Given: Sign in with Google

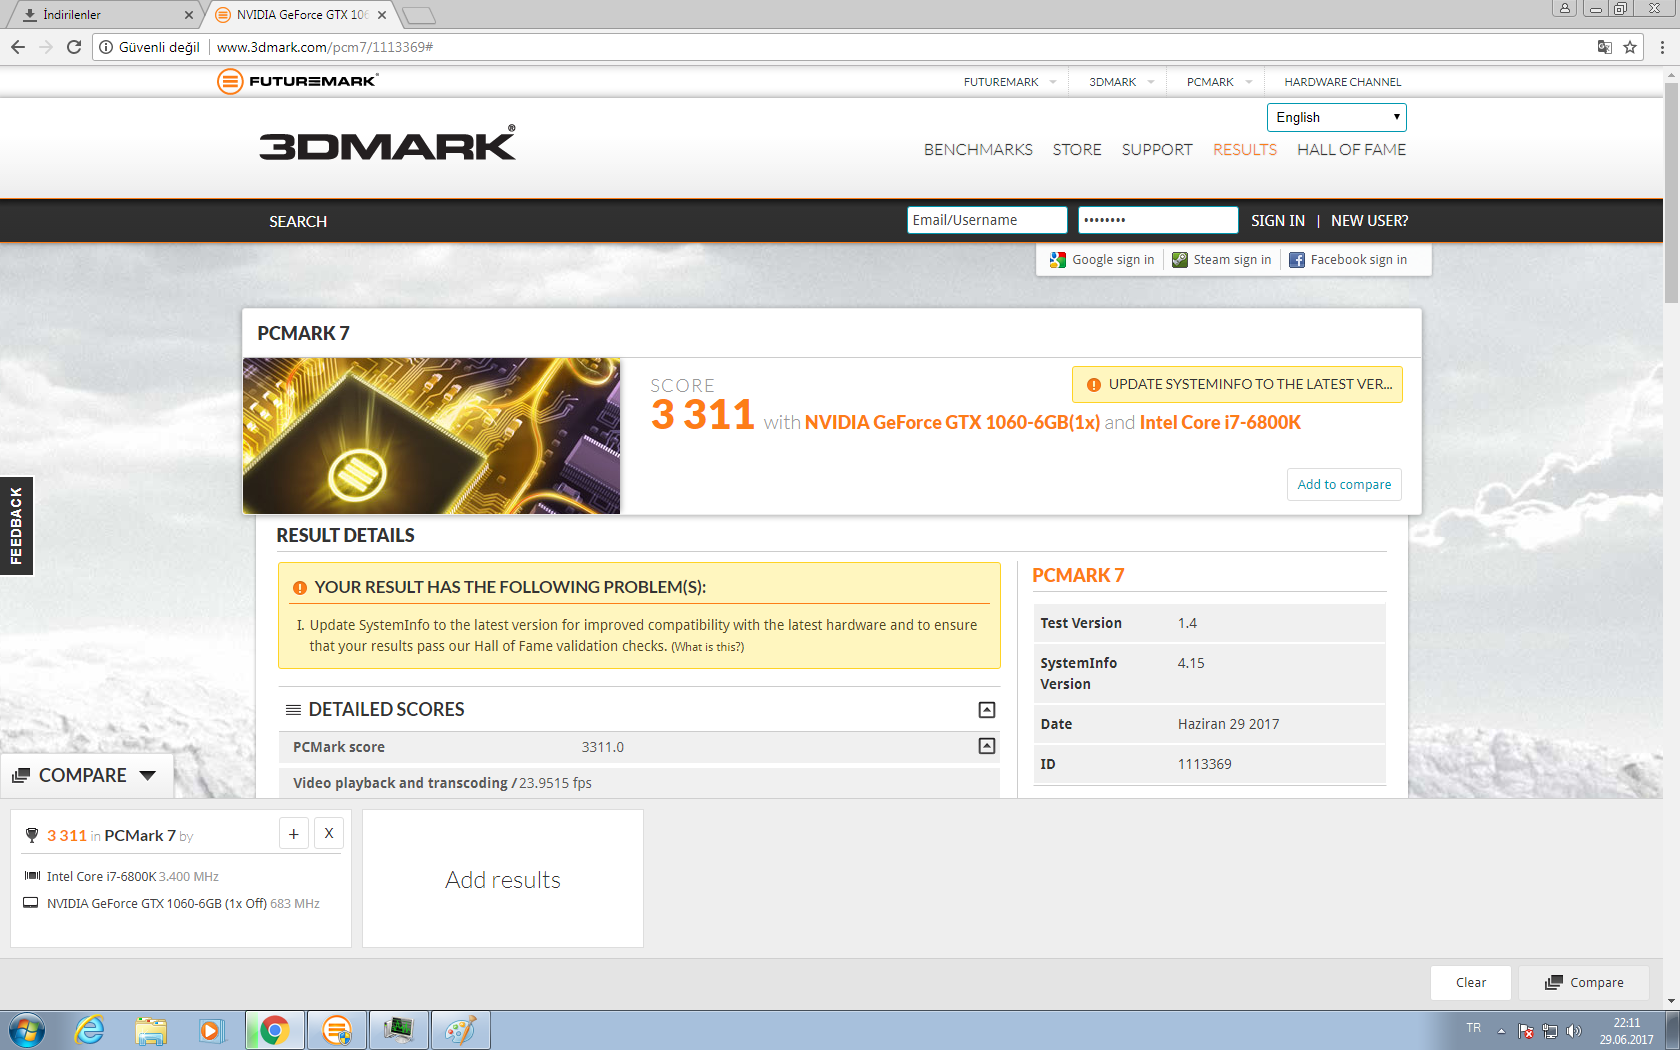Looking at the screenshot, I should 1102,260.
